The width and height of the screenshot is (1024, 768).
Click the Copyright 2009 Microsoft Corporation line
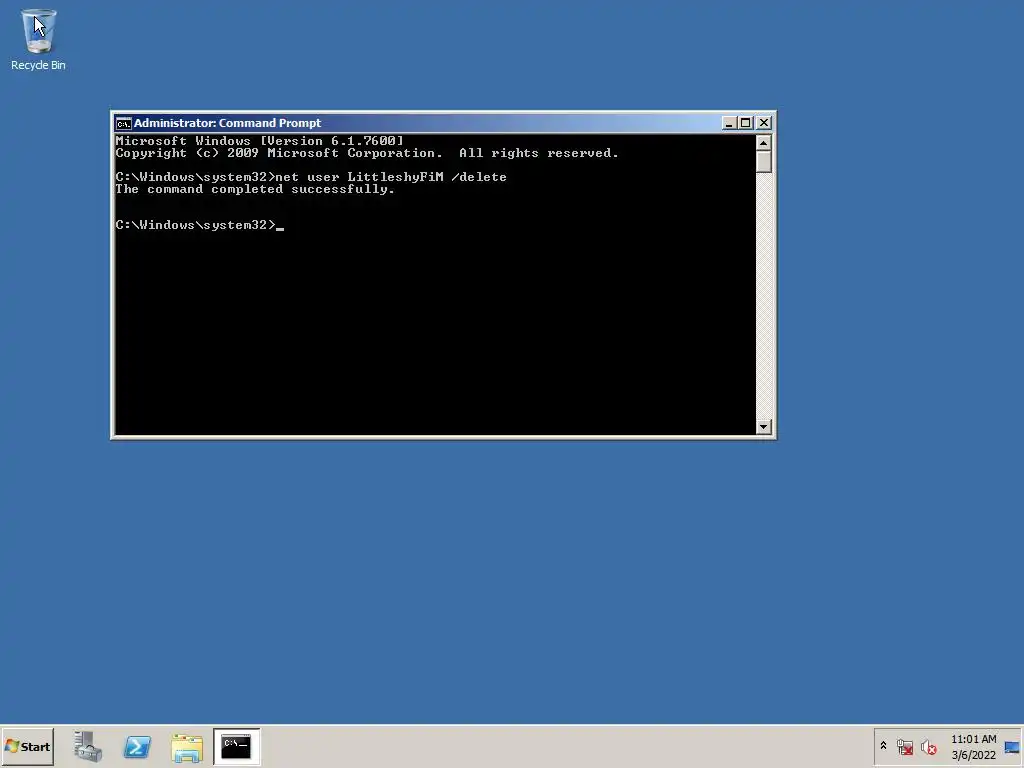(x=366, y=153)
